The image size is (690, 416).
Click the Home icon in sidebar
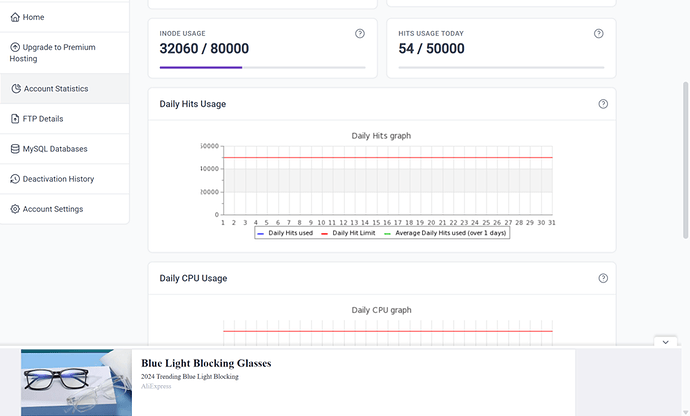point(15,17)
